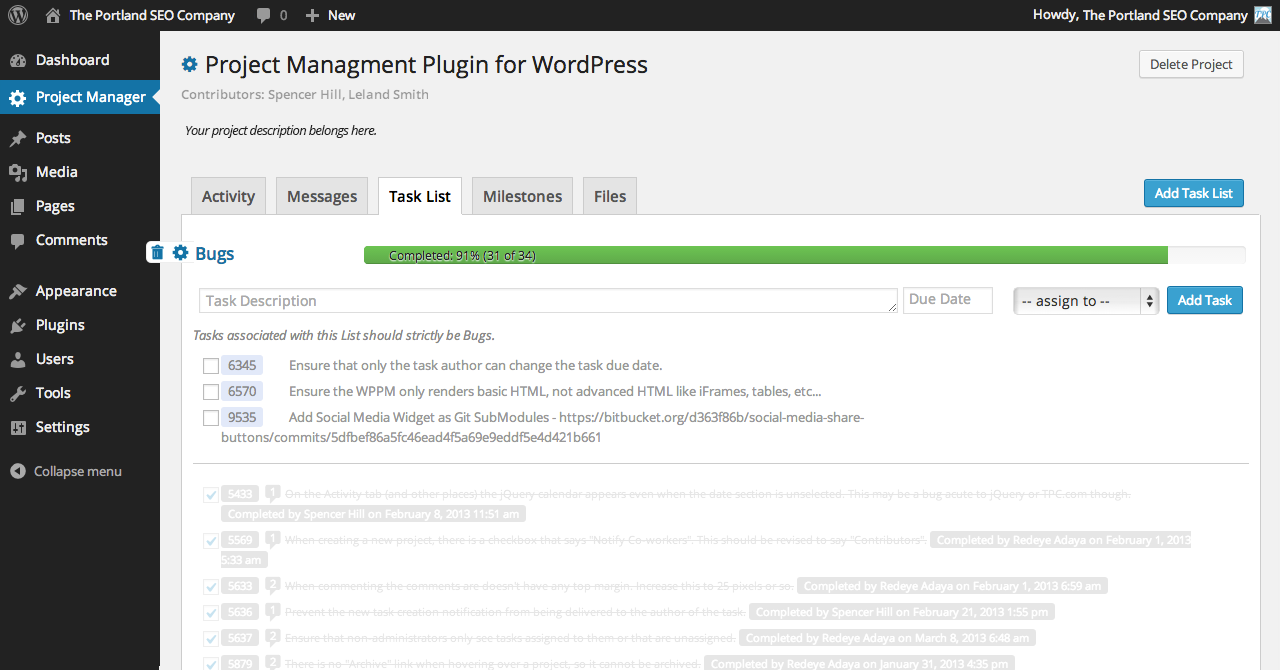Image resolution: width=1280 pixels, height=670 pixels.
Task: Mark task 9535 as complete
Action: (x=211, y=418)
